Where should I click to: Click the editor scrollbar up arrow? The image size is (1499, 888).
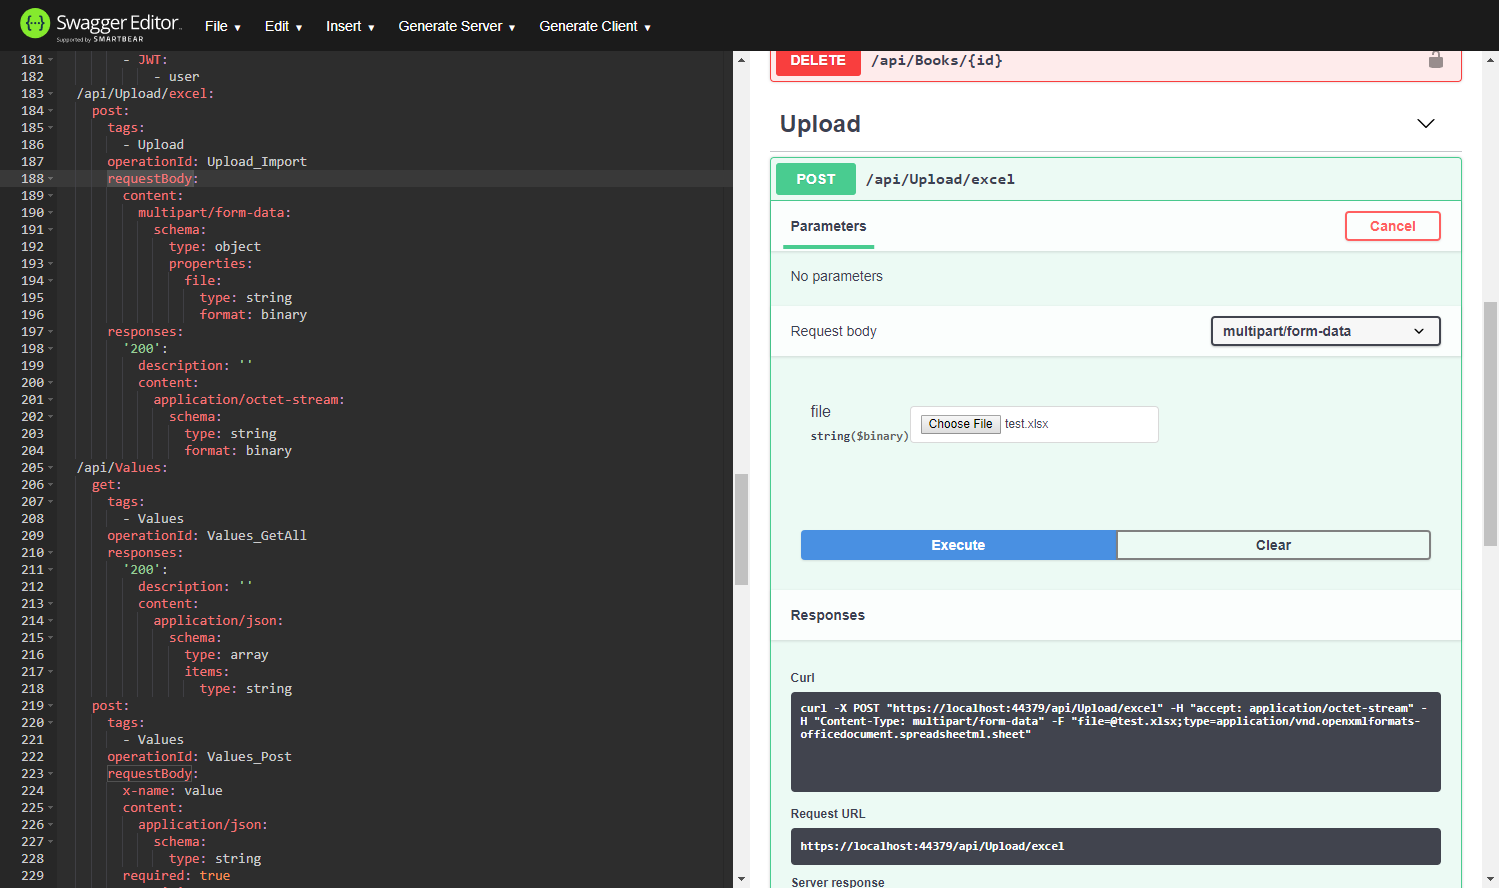click(x=741, y=60)
